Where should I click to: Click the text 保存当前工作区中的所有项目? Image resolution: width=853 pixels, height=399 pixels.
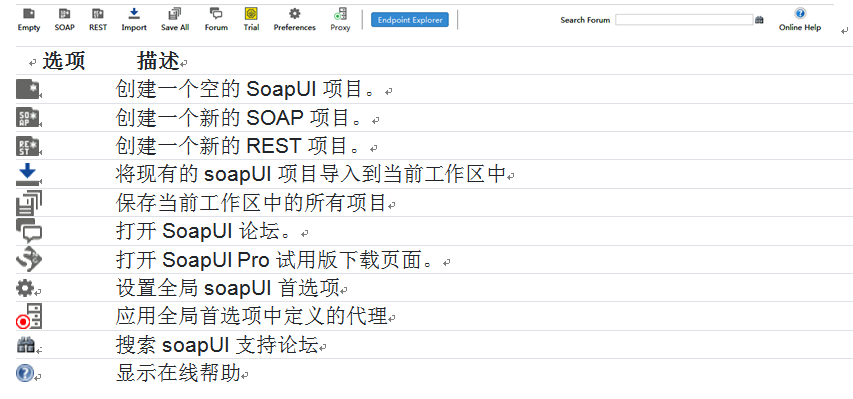(x=251, y=203)
